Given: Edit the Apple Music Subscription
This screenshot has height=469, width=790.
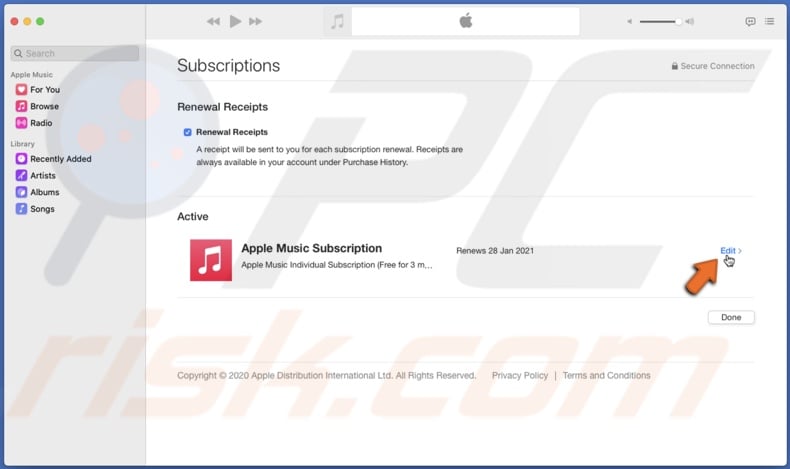Looking at the screenshot, I should click(x=728, y=250).
